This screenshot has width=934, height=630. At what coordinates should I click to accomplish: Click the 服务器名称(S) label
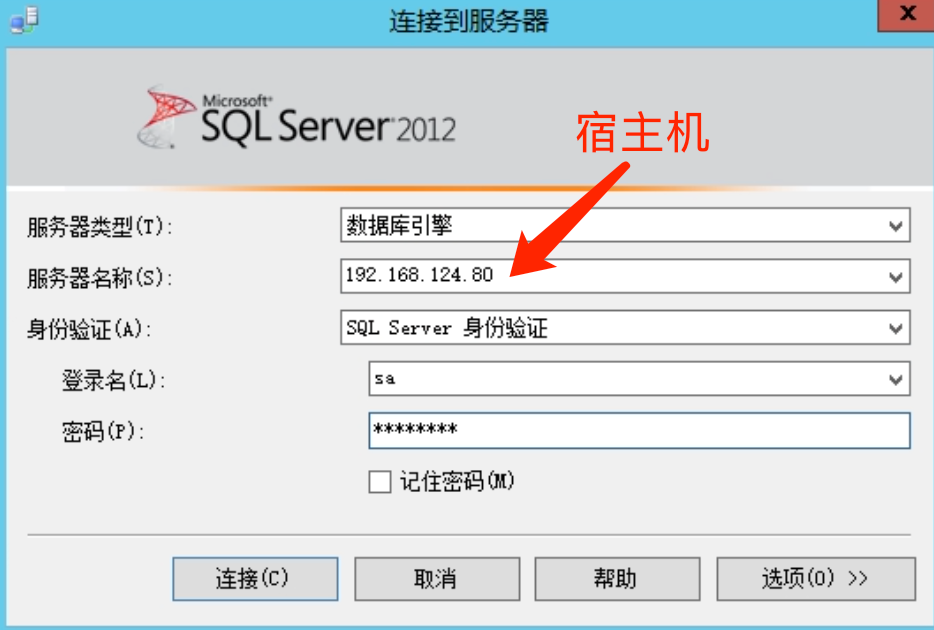click(99, 278)
